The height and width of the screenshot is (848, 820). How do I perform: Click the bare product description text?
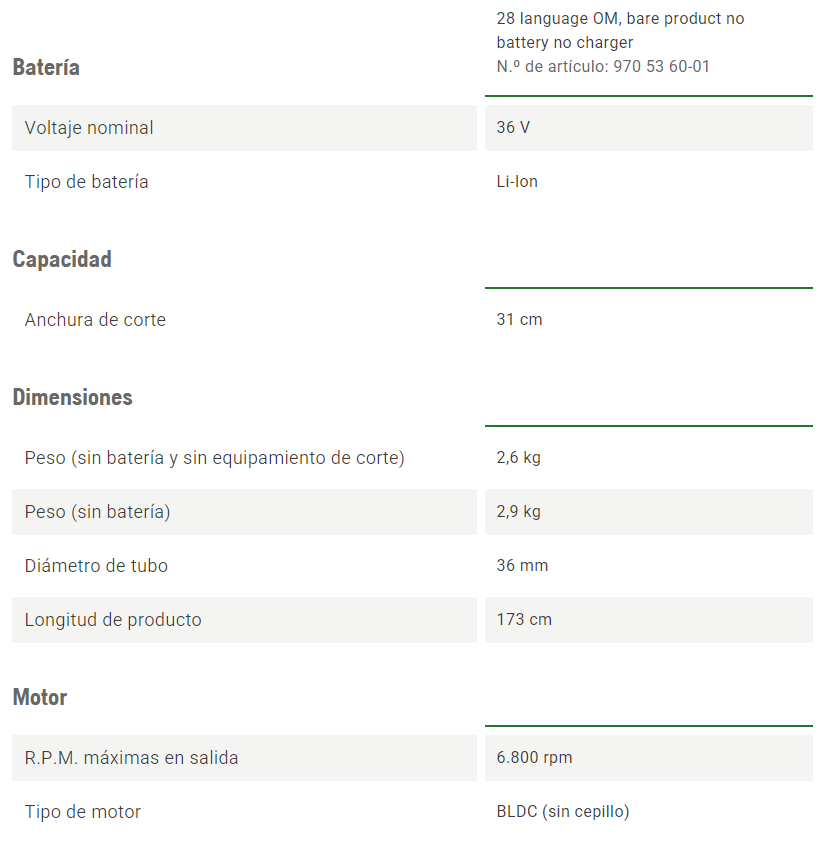coord(620,30)
